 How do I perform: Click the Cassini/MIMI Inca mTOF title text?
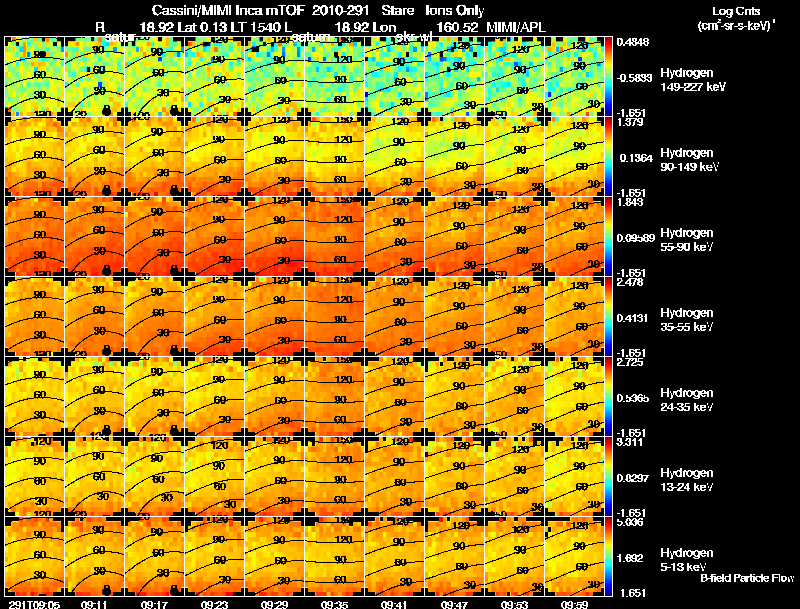point(228,10)
